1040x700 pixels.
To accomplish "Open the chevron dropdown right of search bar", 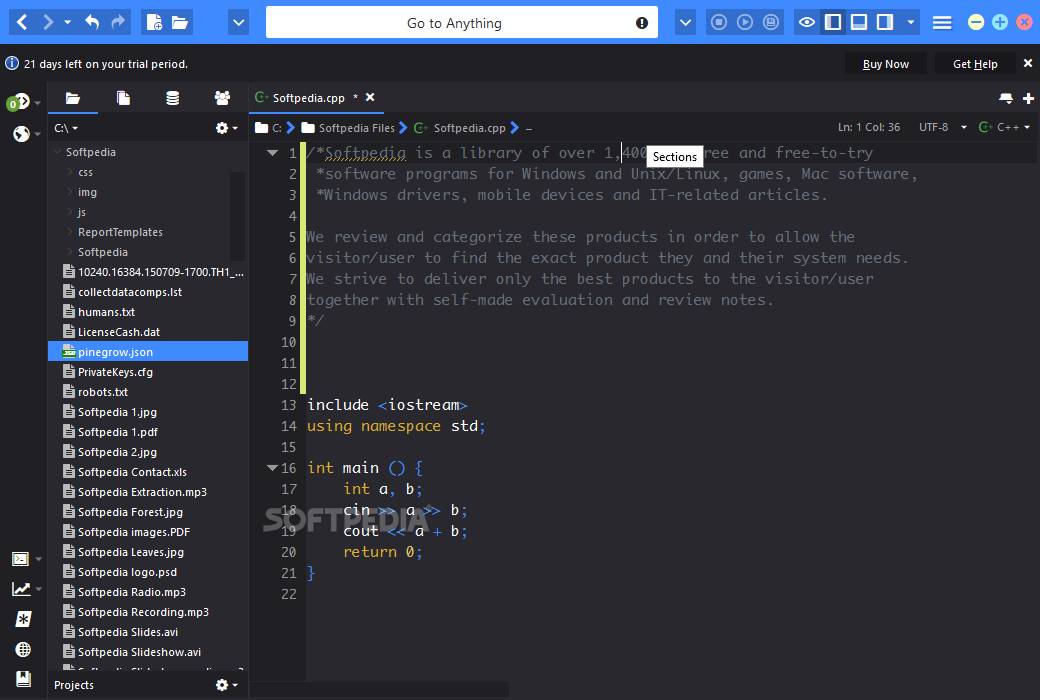I will click(685, 23).
